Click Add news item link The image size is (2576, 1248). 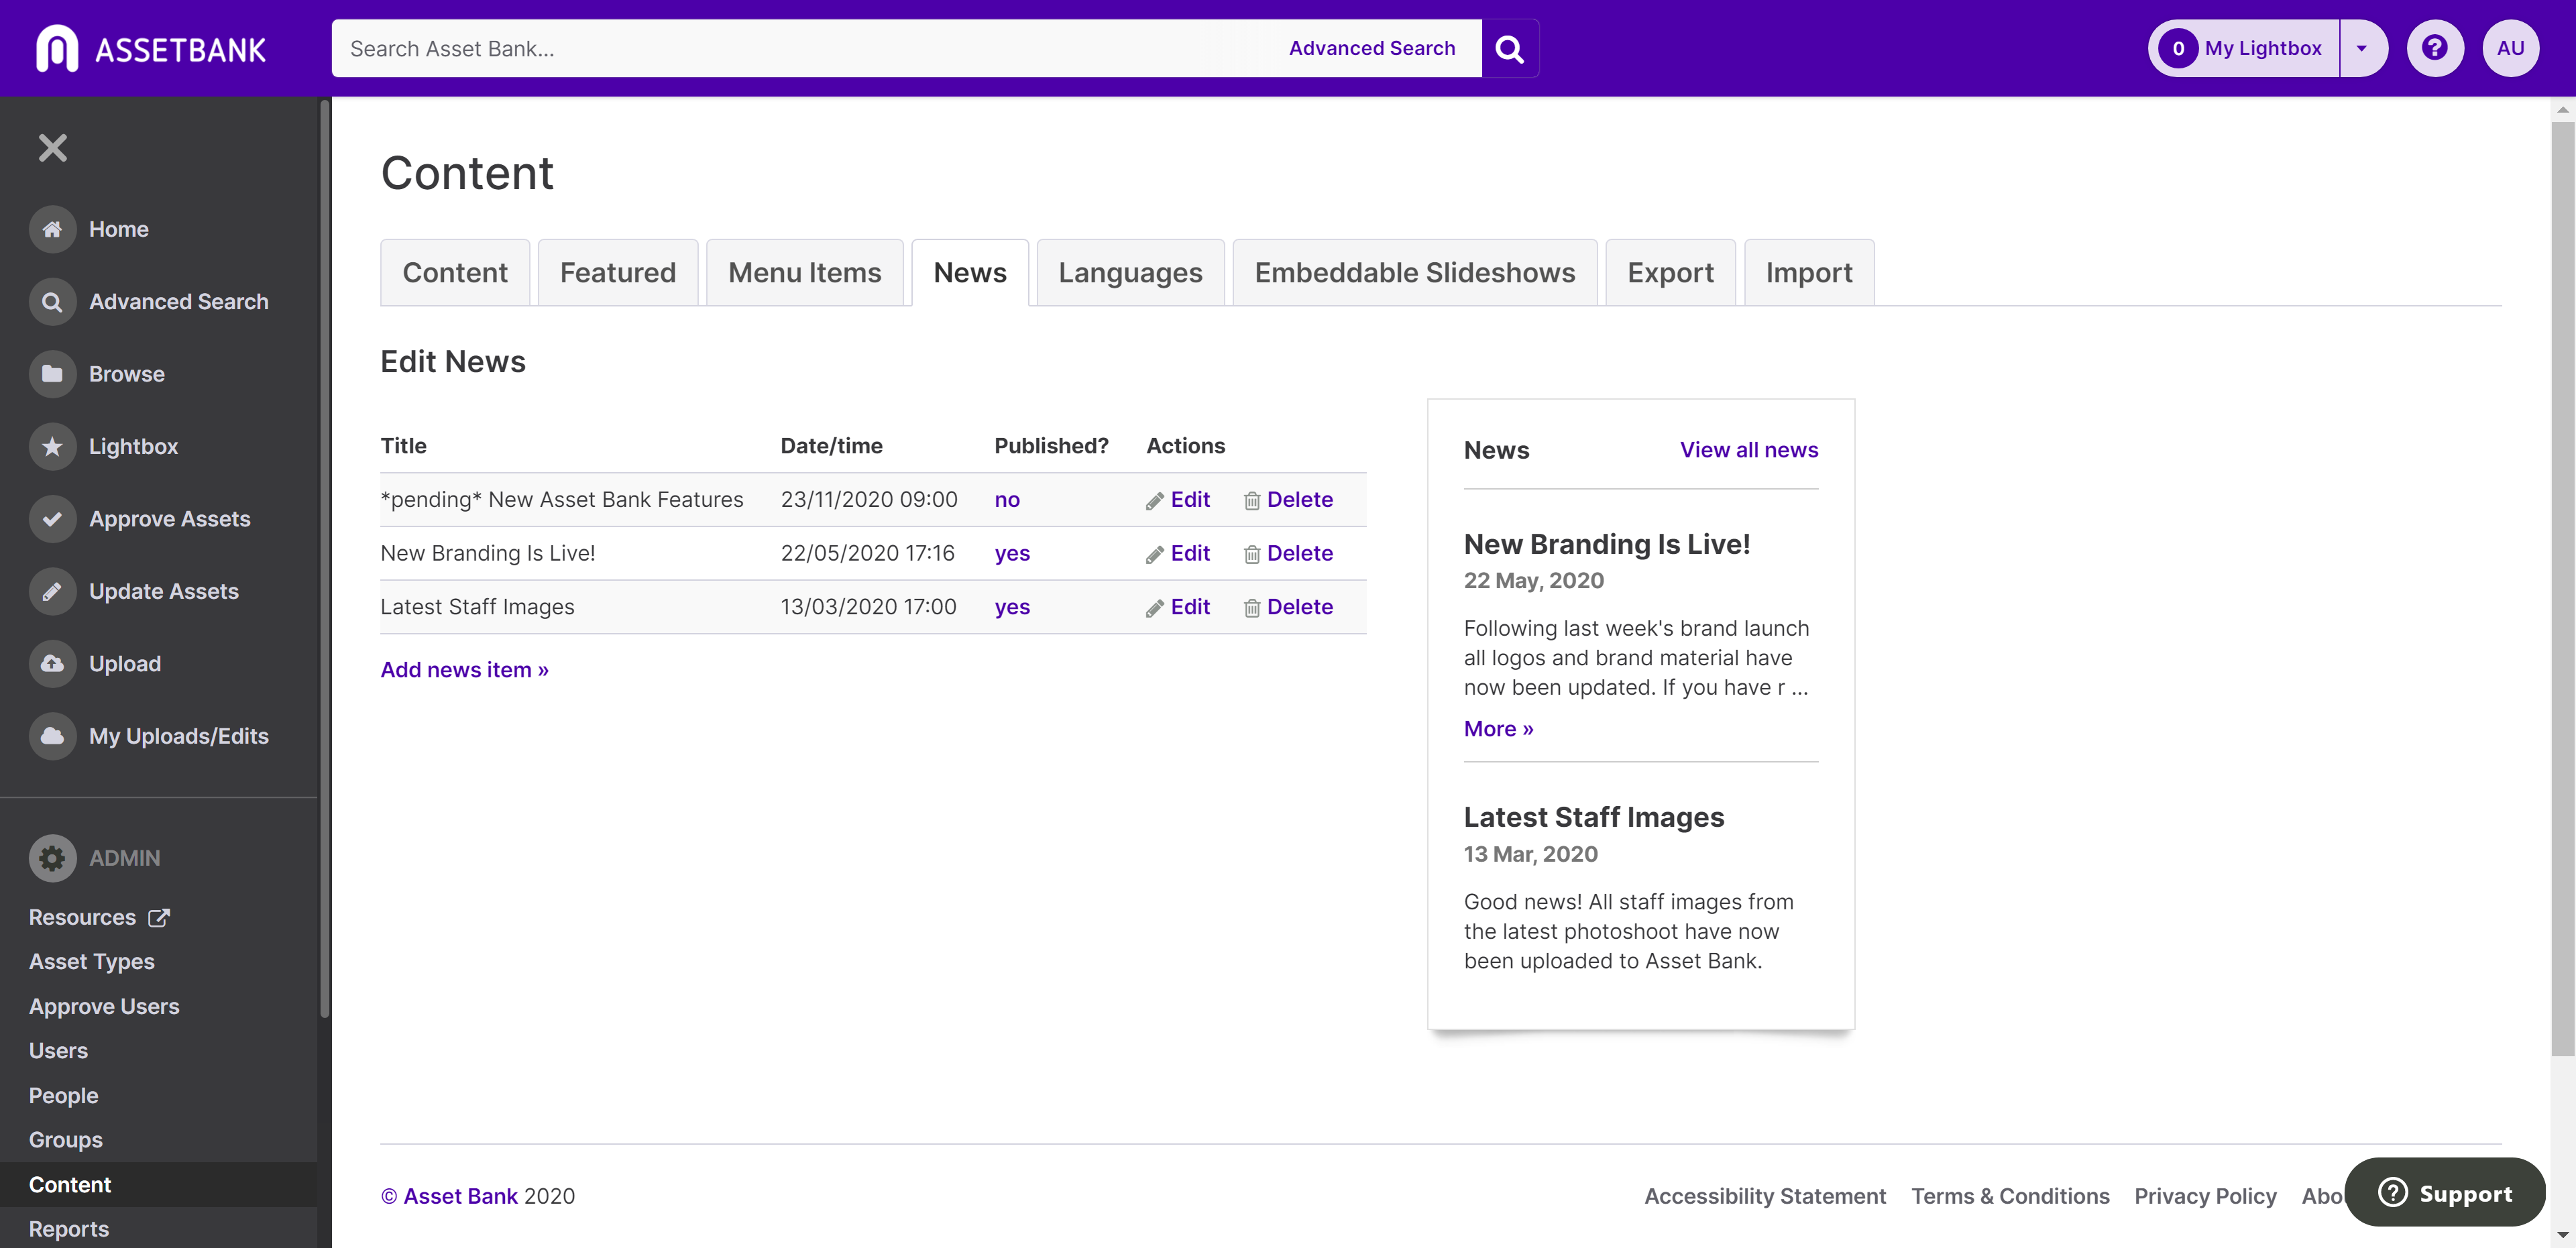pyautogui.click(x=464, y=669)
